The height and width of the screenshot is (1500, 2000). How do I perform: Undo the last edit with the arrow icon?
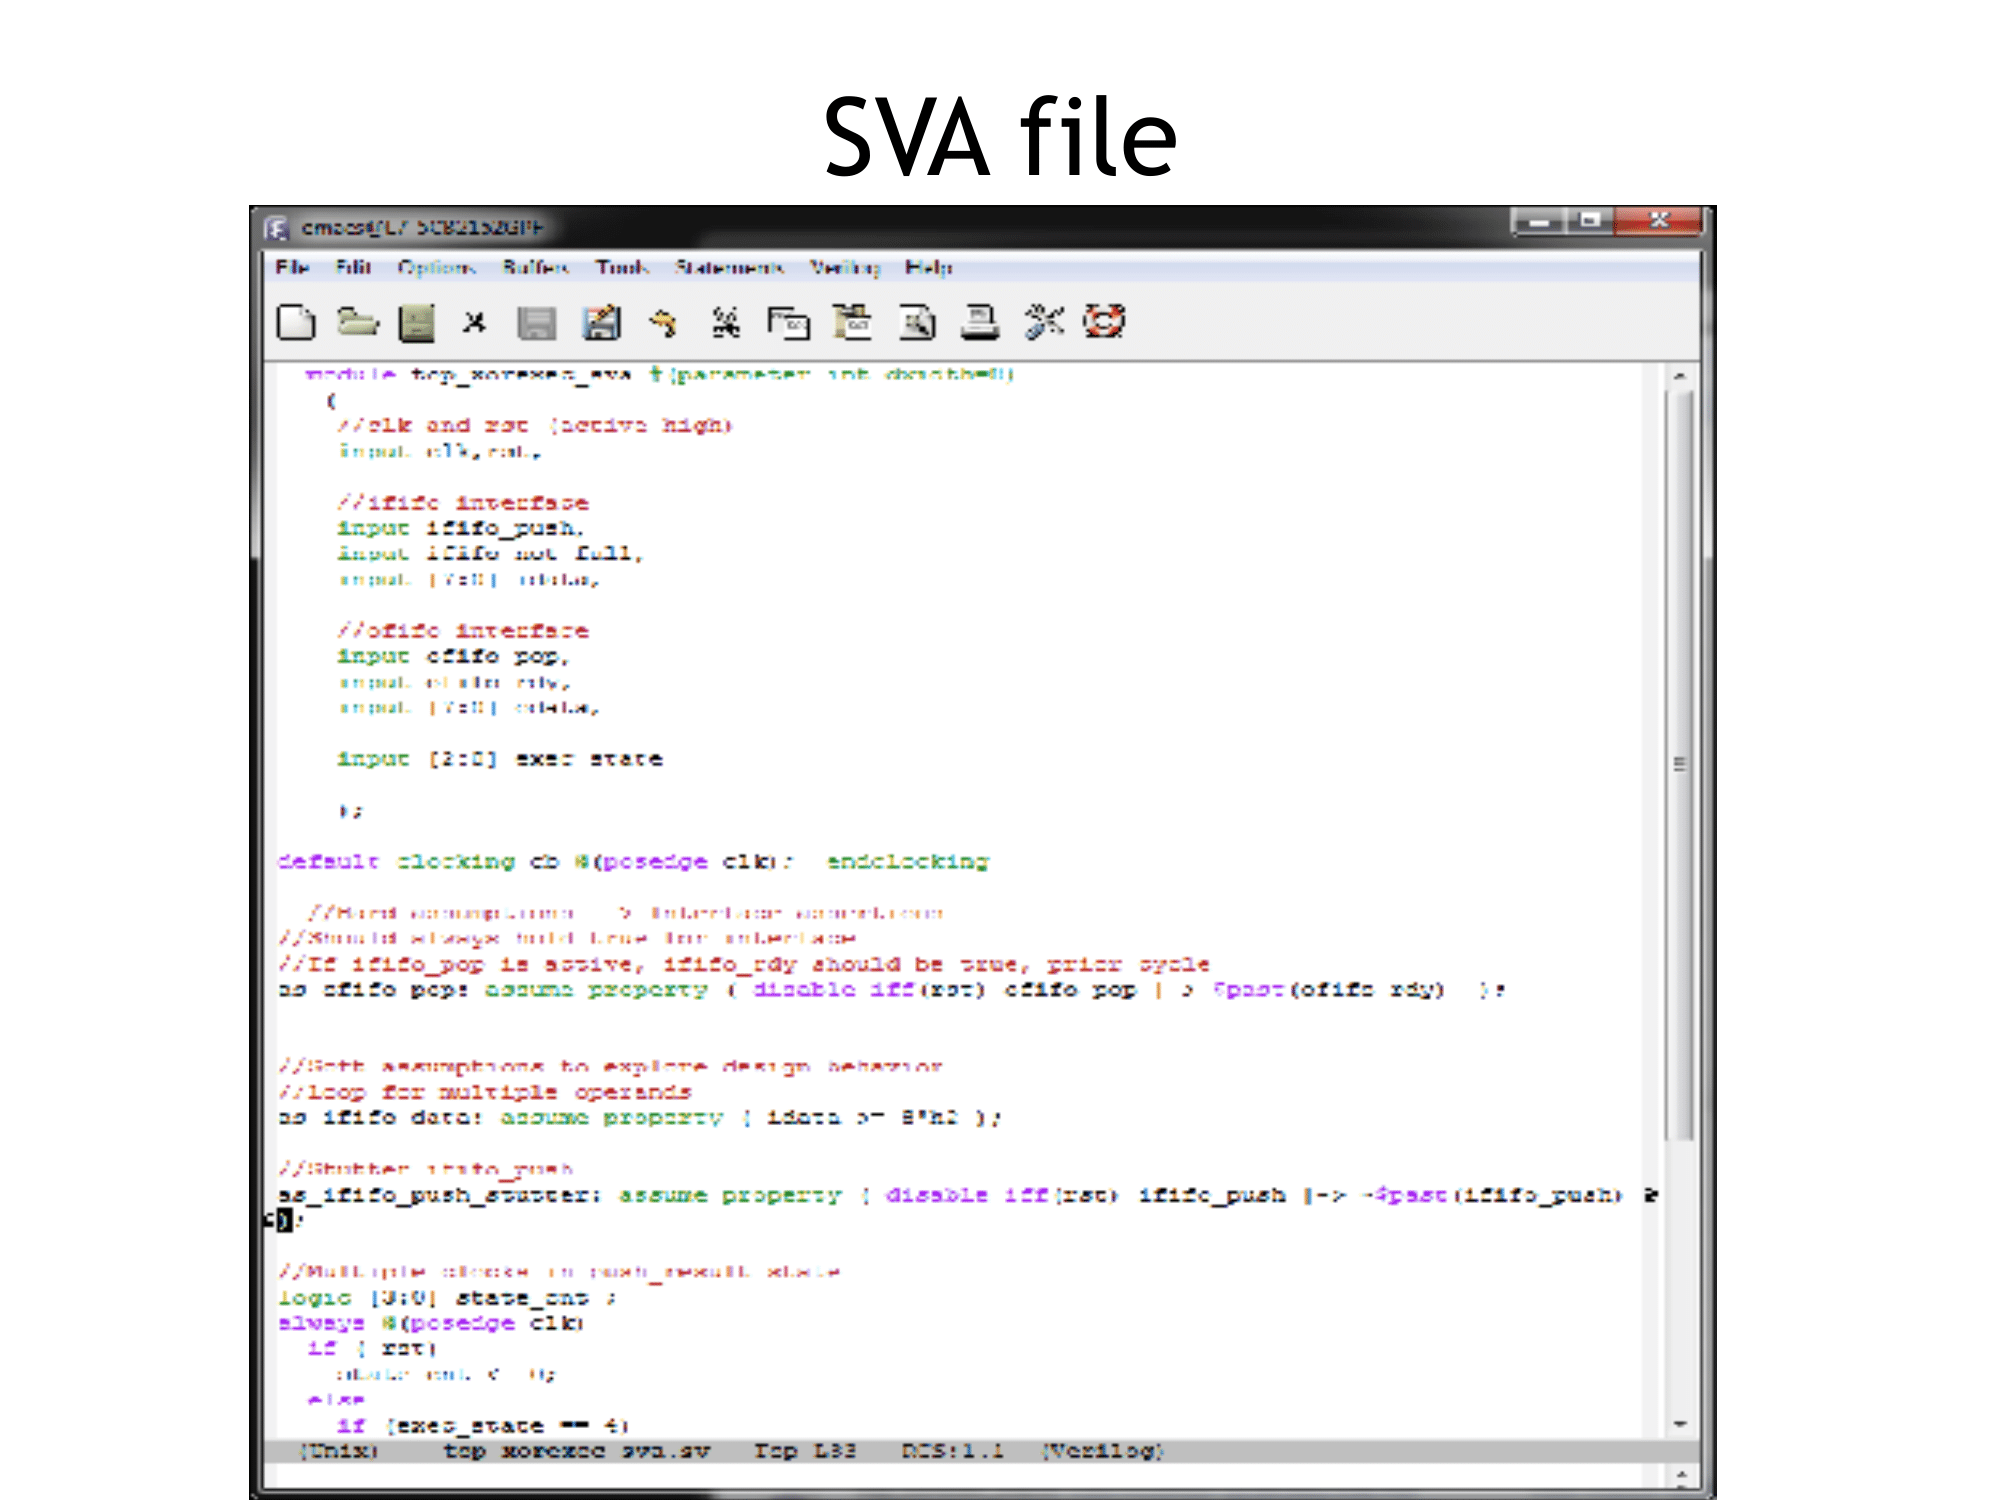click(x=663, y=322)
